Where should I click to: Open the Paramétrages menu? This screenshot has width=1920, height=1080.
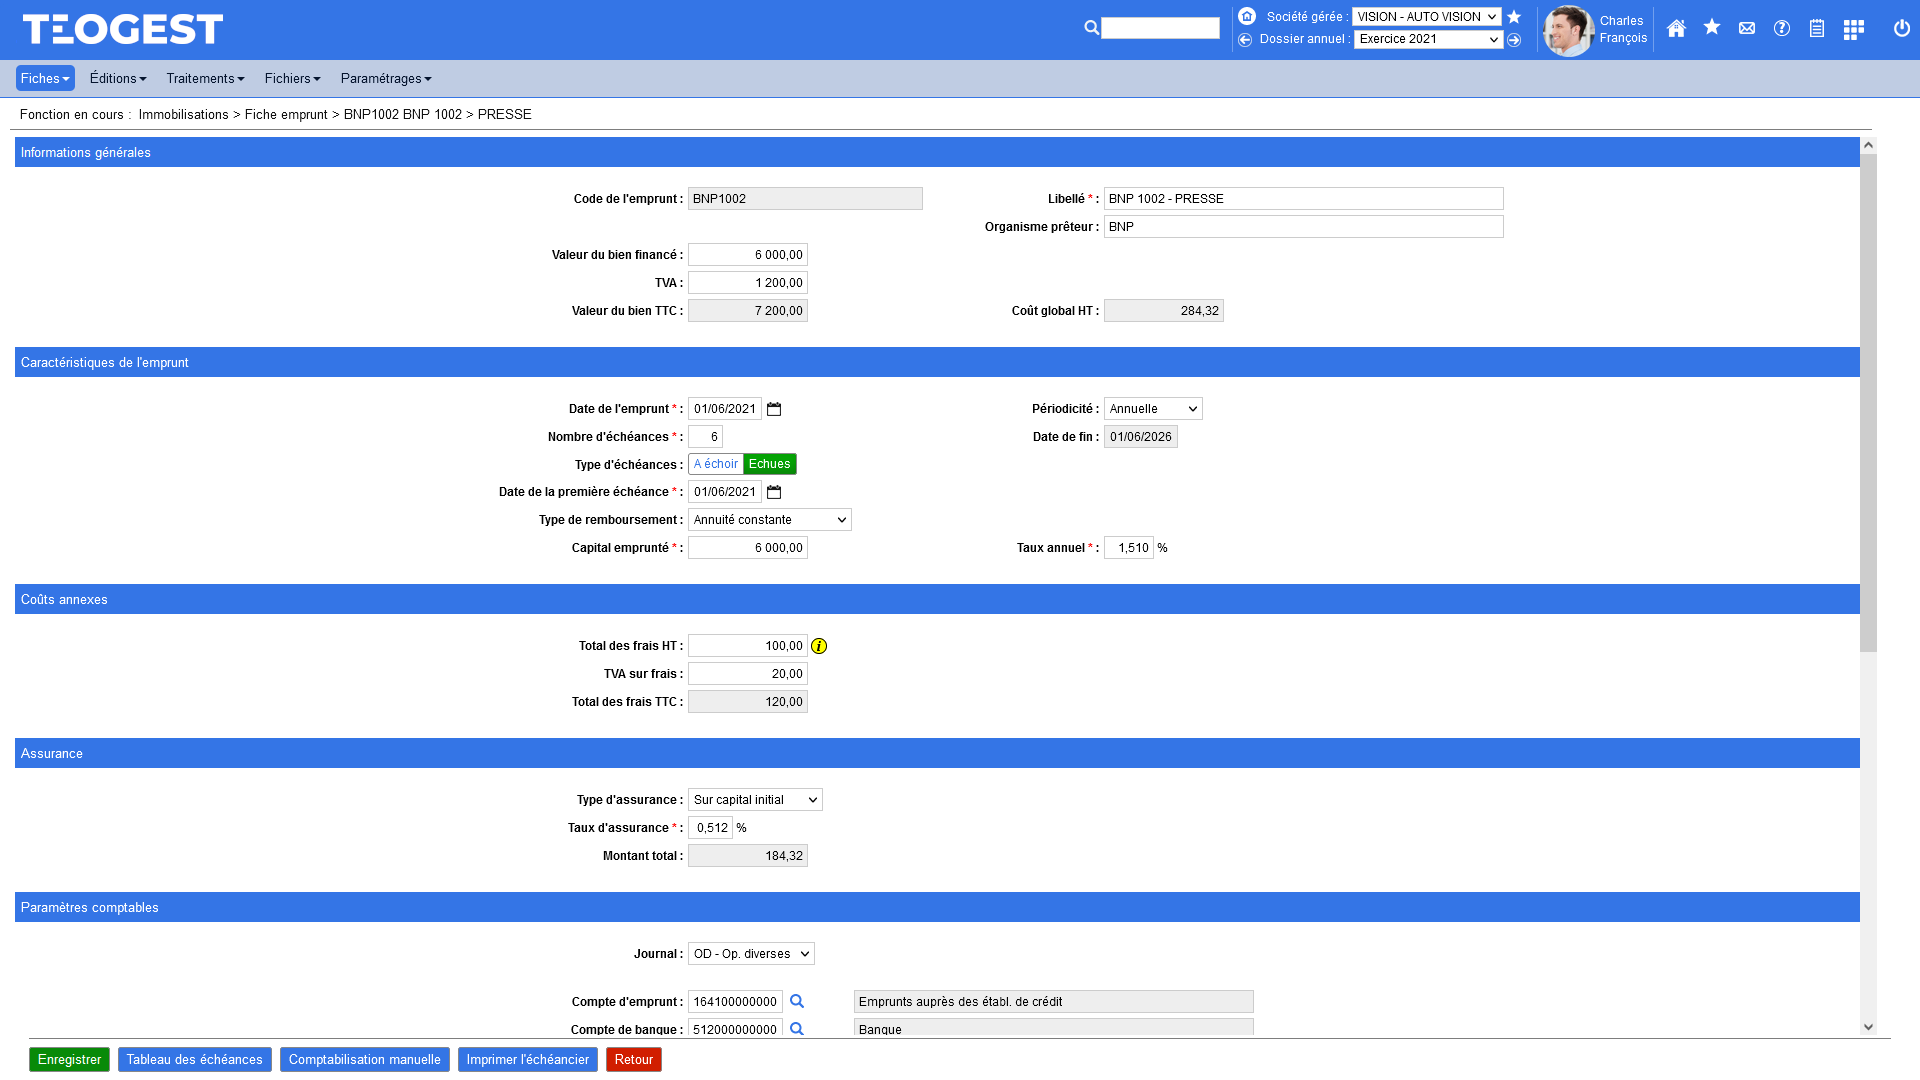[x=385, y=78]
